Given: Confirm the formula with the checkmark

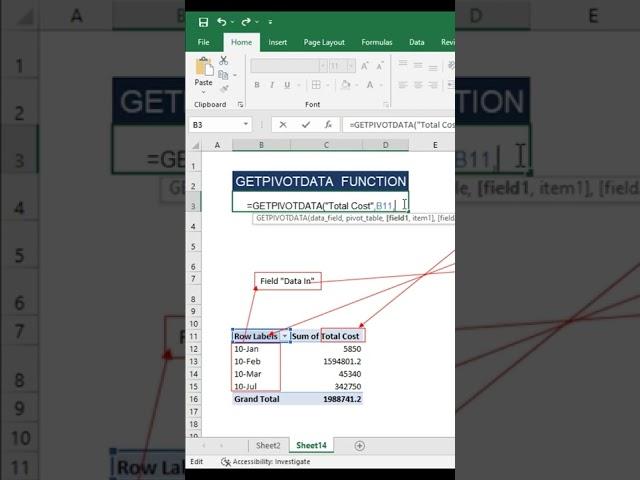Looking at the screenshot, I should (306, 124).
